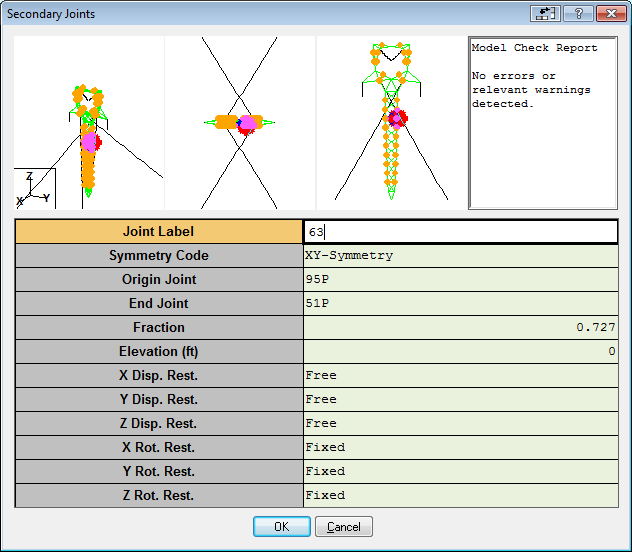Click the Secondary Joints window title
632x552 pixels.
(51, 14)
